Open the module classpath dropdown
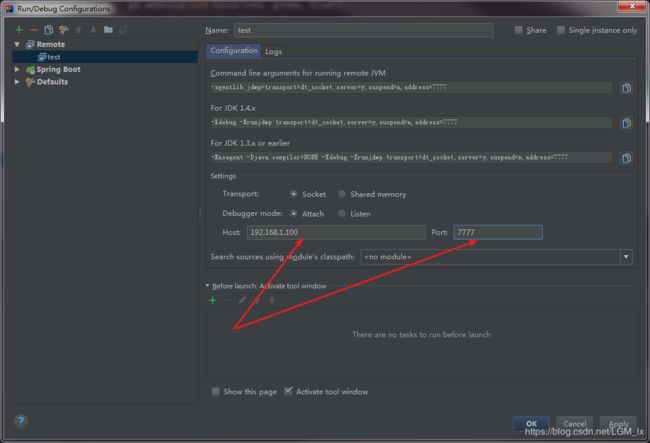 point(626,257)
